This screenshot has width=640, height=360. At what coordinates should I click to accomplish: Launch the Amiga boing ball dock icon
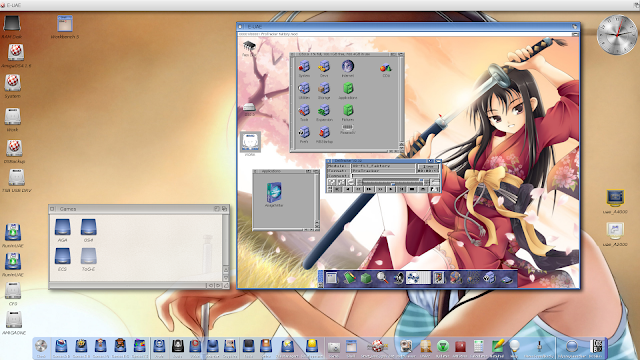click(378, 346)
